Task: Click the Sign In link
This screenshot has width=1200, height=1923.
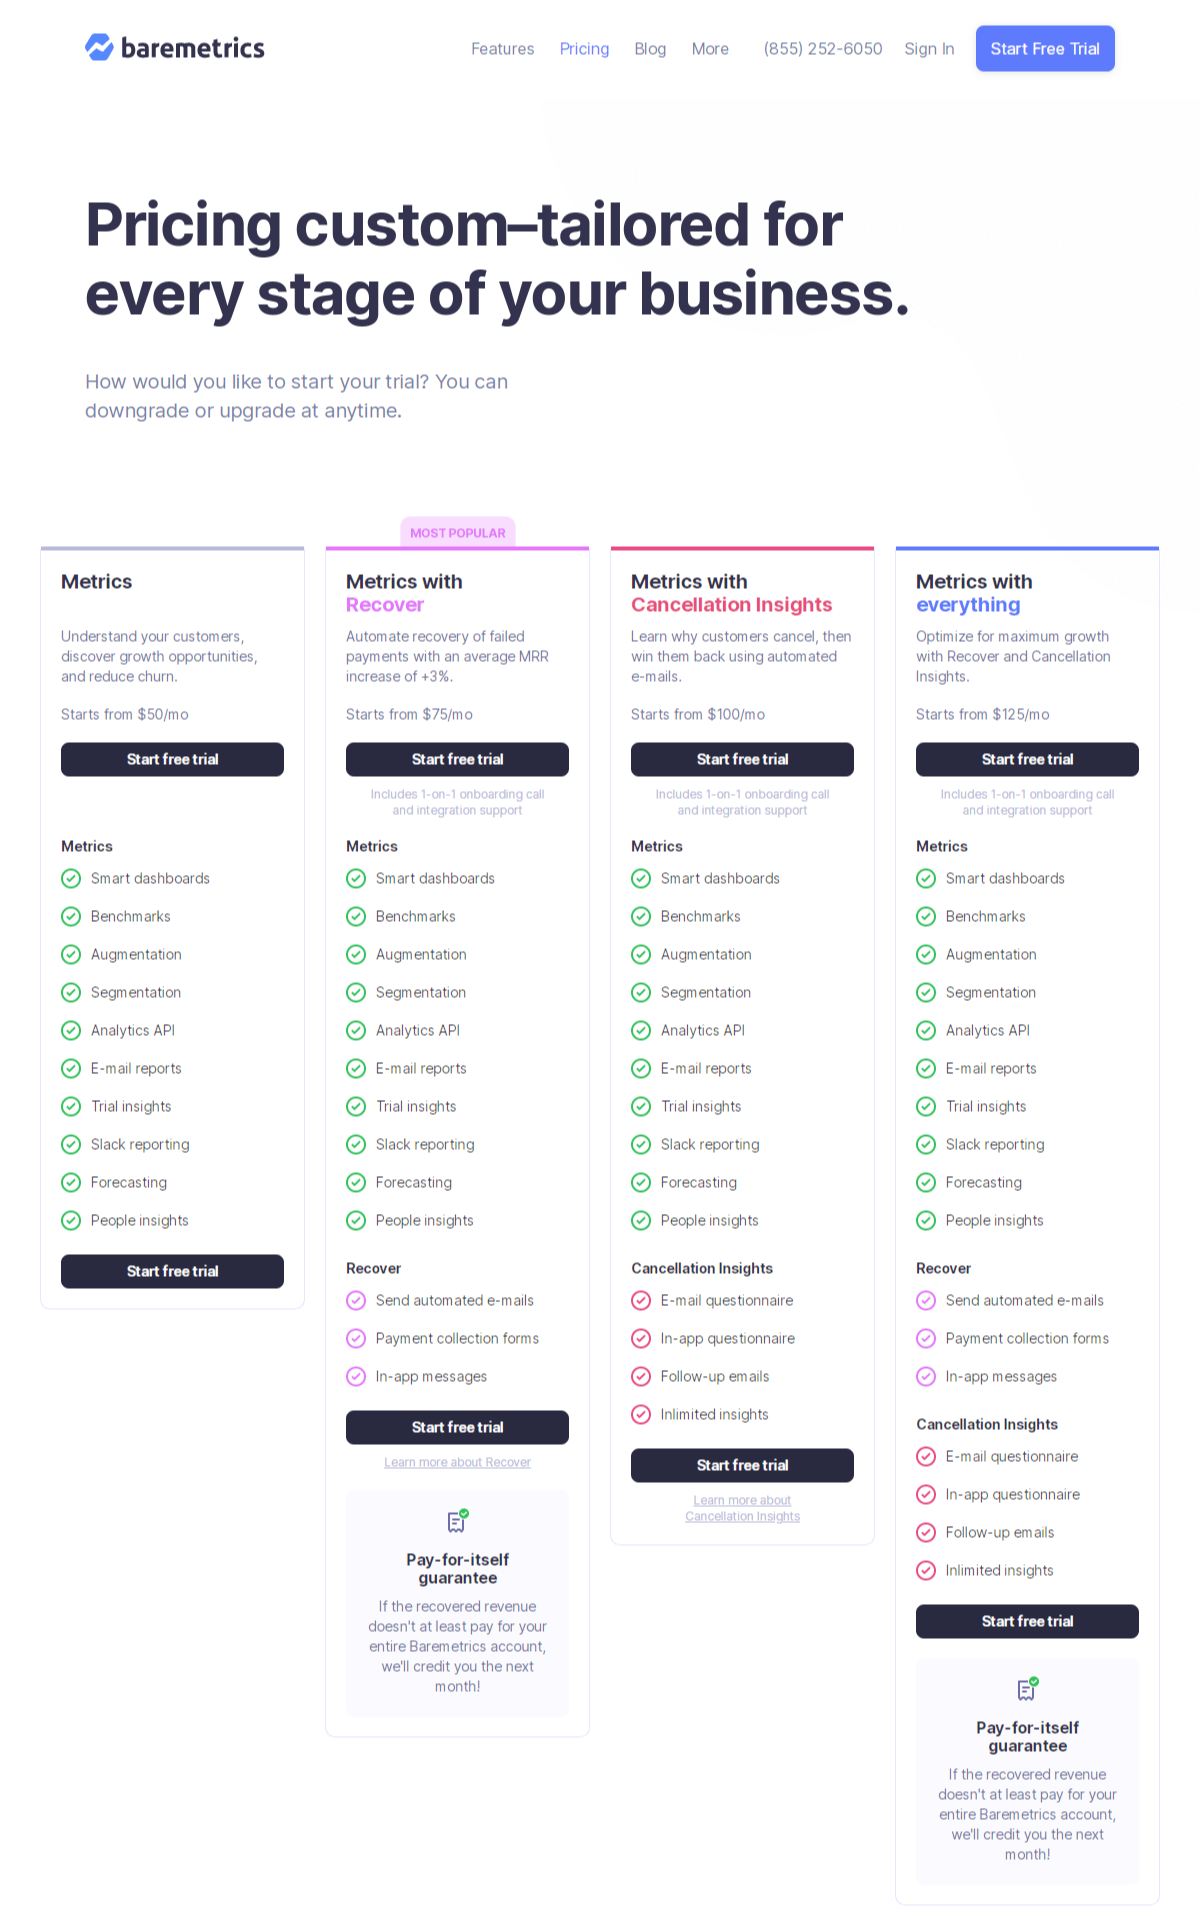Action: point(929,49)
